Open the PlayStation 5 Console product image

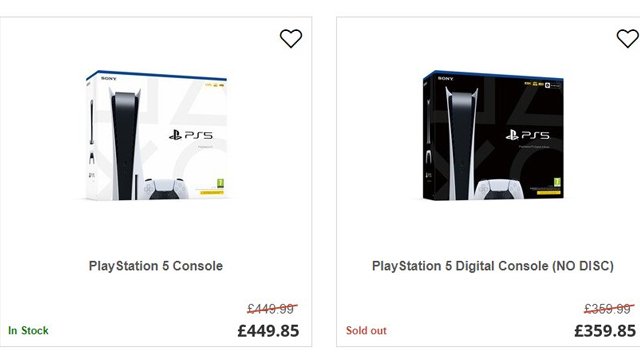coord(156,136)
